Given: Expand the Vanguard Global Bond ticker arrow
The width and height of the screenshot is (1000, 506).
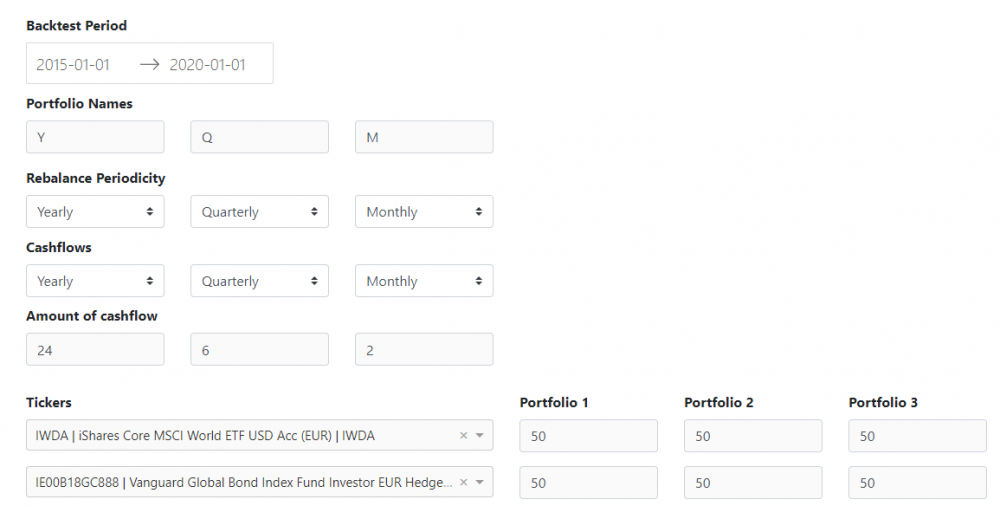Looking at the screenshot, I should tap(480, 483).
